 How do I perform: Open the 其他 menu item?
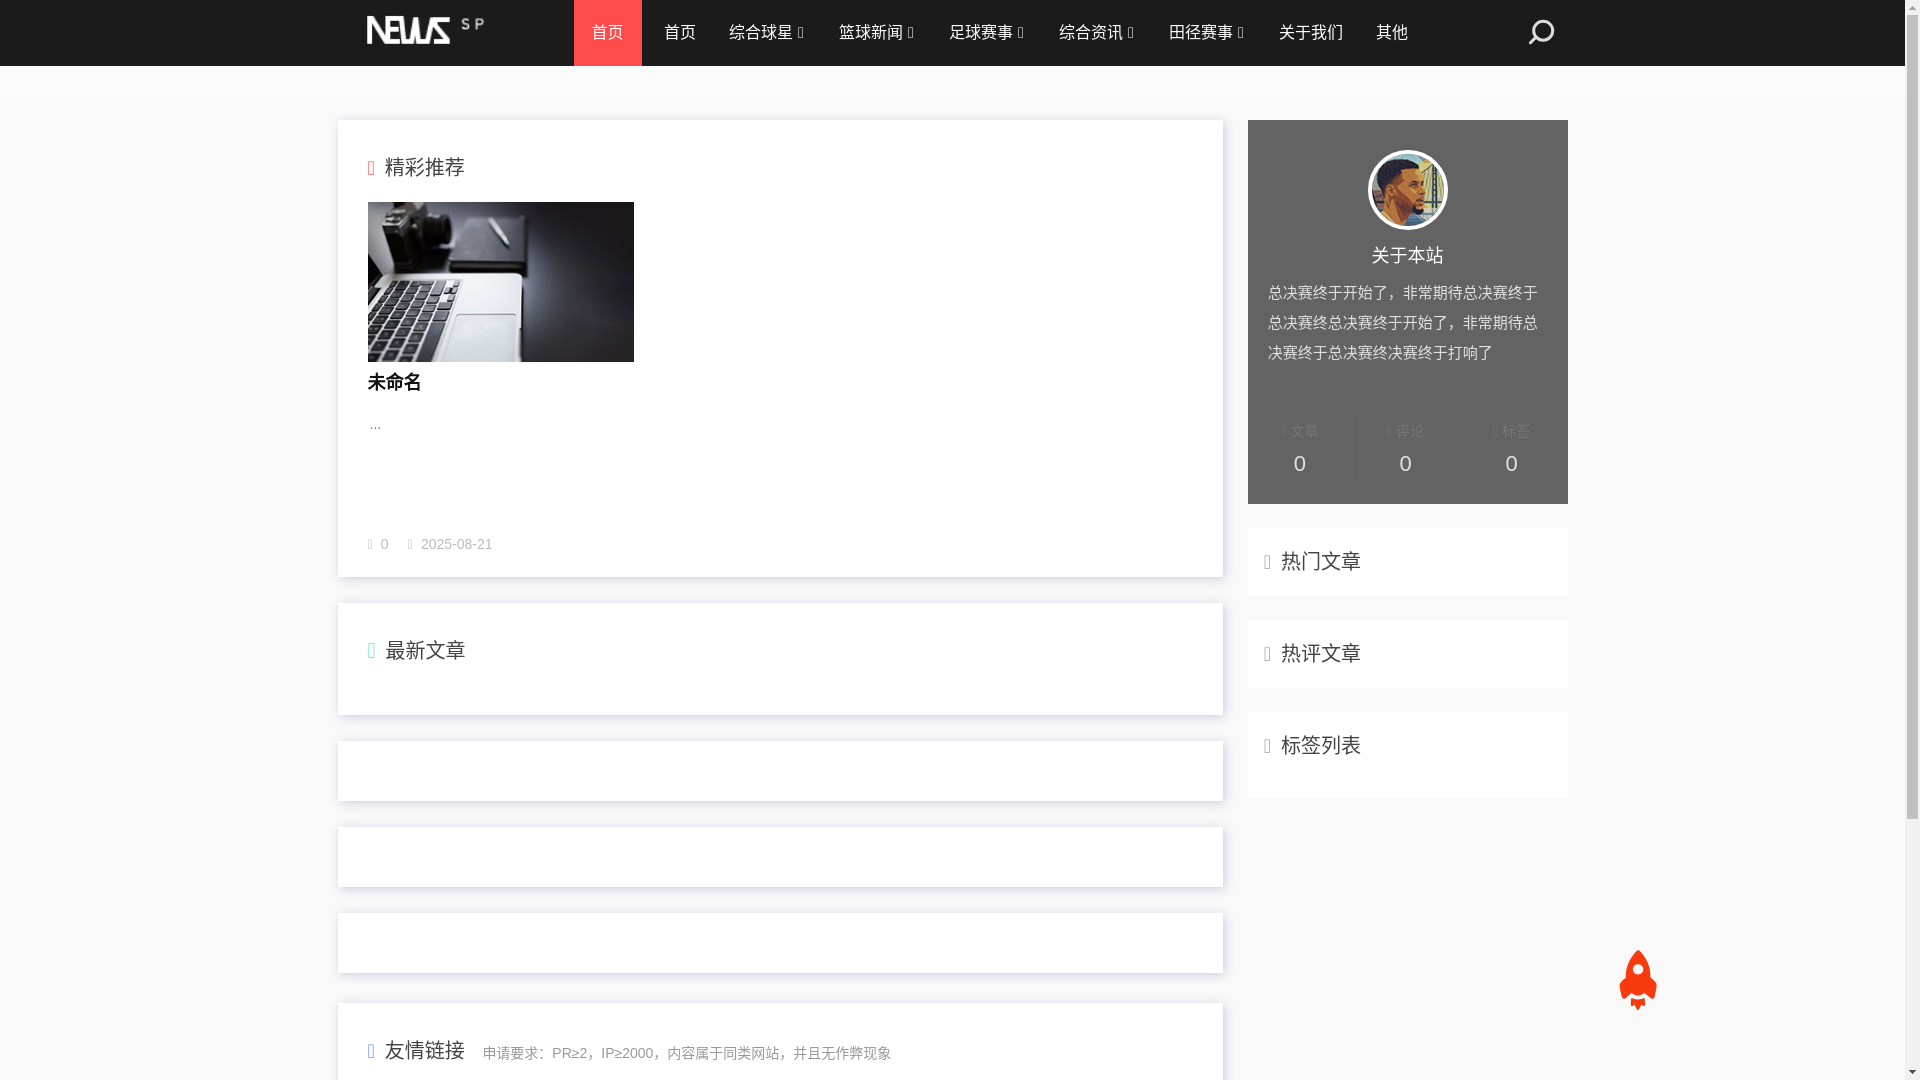pyautogui.click(x=1392, y=33)
